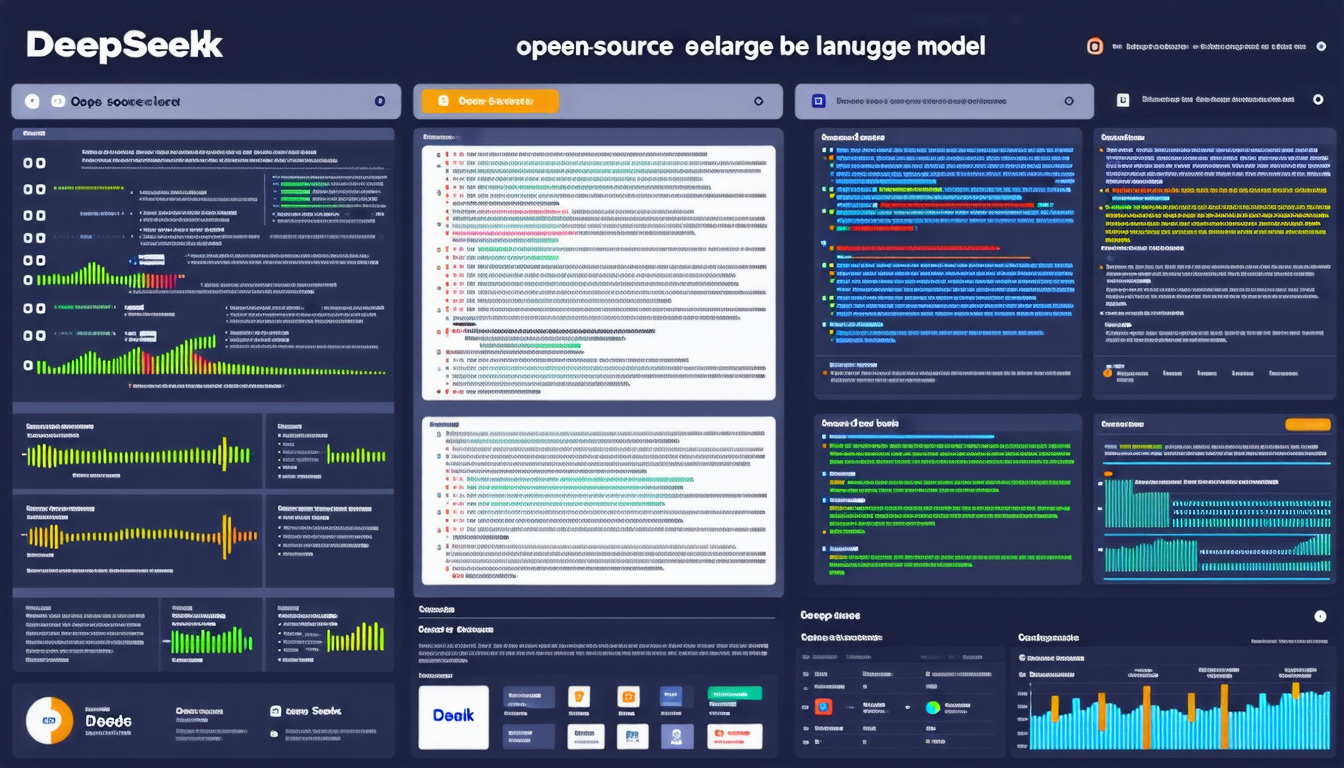Click the second white tile with orange square icon

(628, 697)
